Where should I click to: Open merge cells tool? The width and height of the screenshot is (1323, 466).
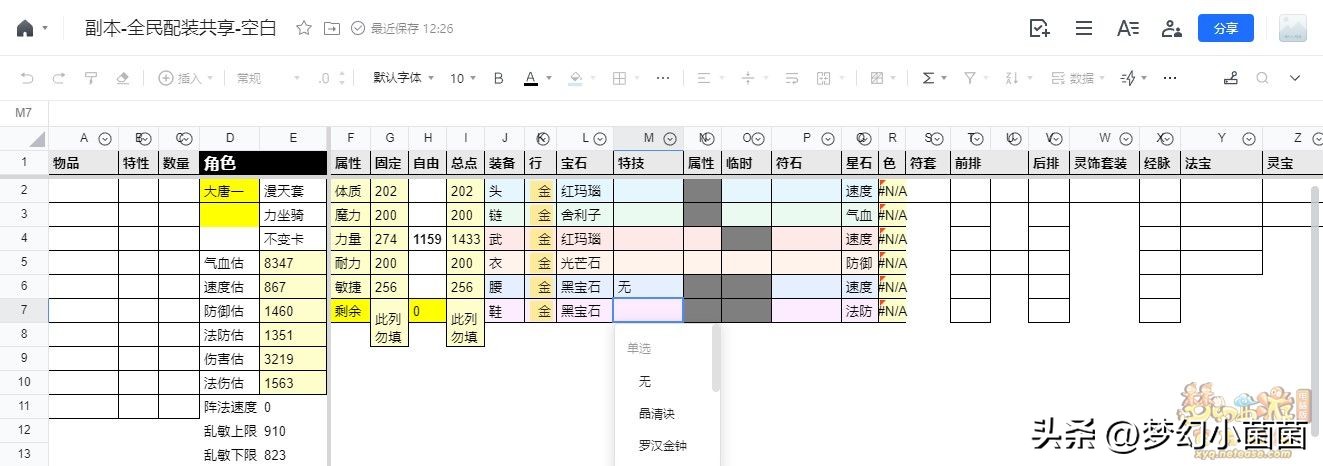click(x=824, y=78)
